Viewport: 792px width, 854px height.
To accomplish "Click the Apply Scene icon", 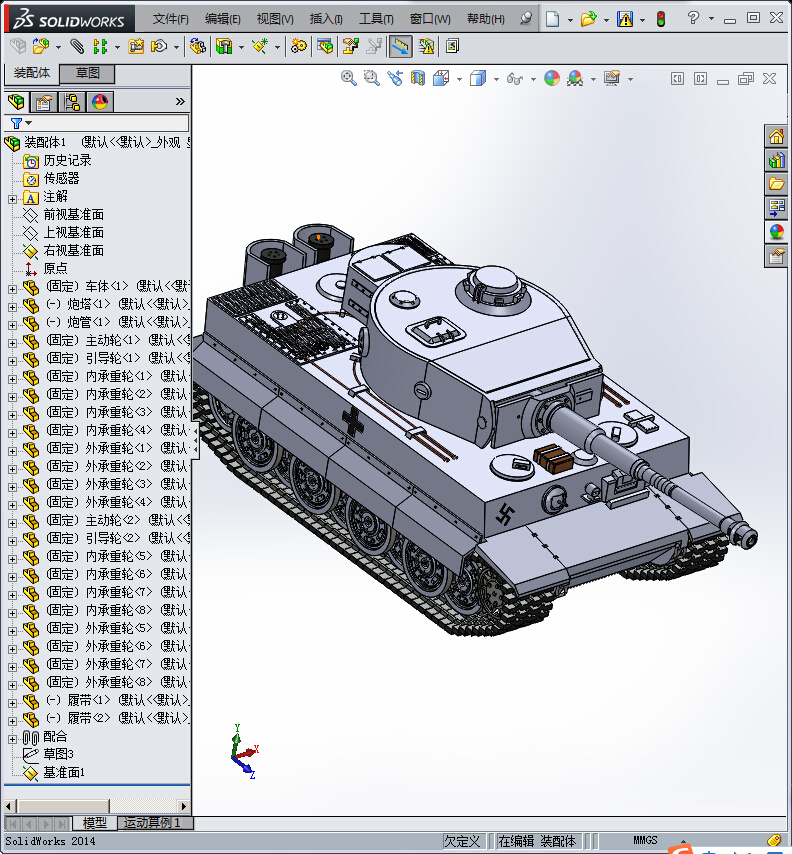I will 575,78.
